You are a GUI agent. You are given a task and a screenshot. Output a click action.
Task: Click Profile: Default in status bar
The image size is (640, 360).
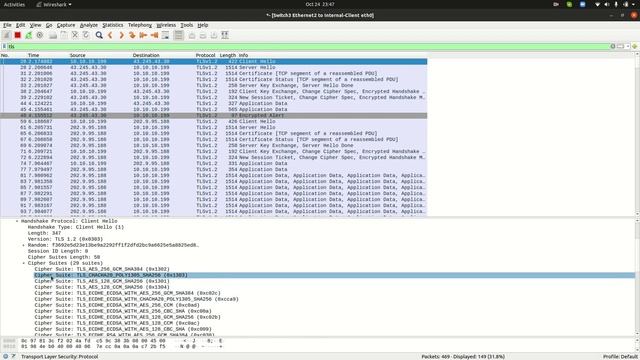(620, 356)
